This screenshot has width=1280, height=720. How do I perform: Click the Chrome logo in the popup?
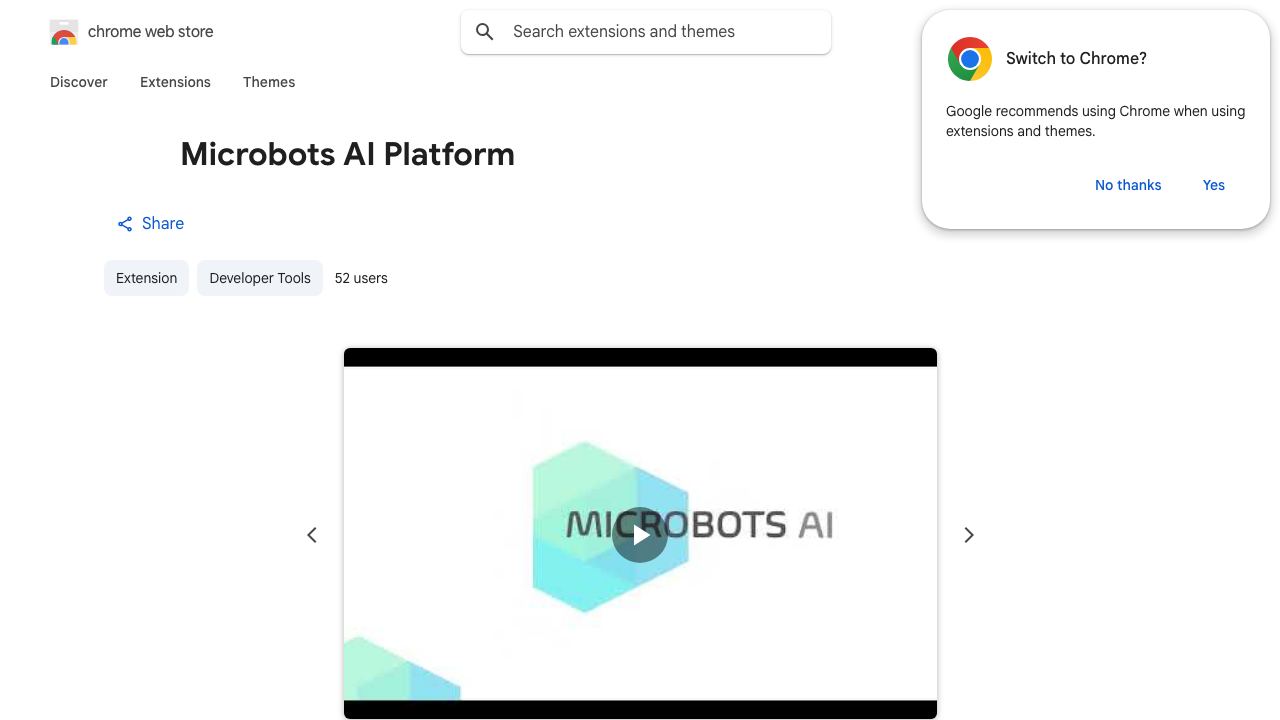point(970,59)
